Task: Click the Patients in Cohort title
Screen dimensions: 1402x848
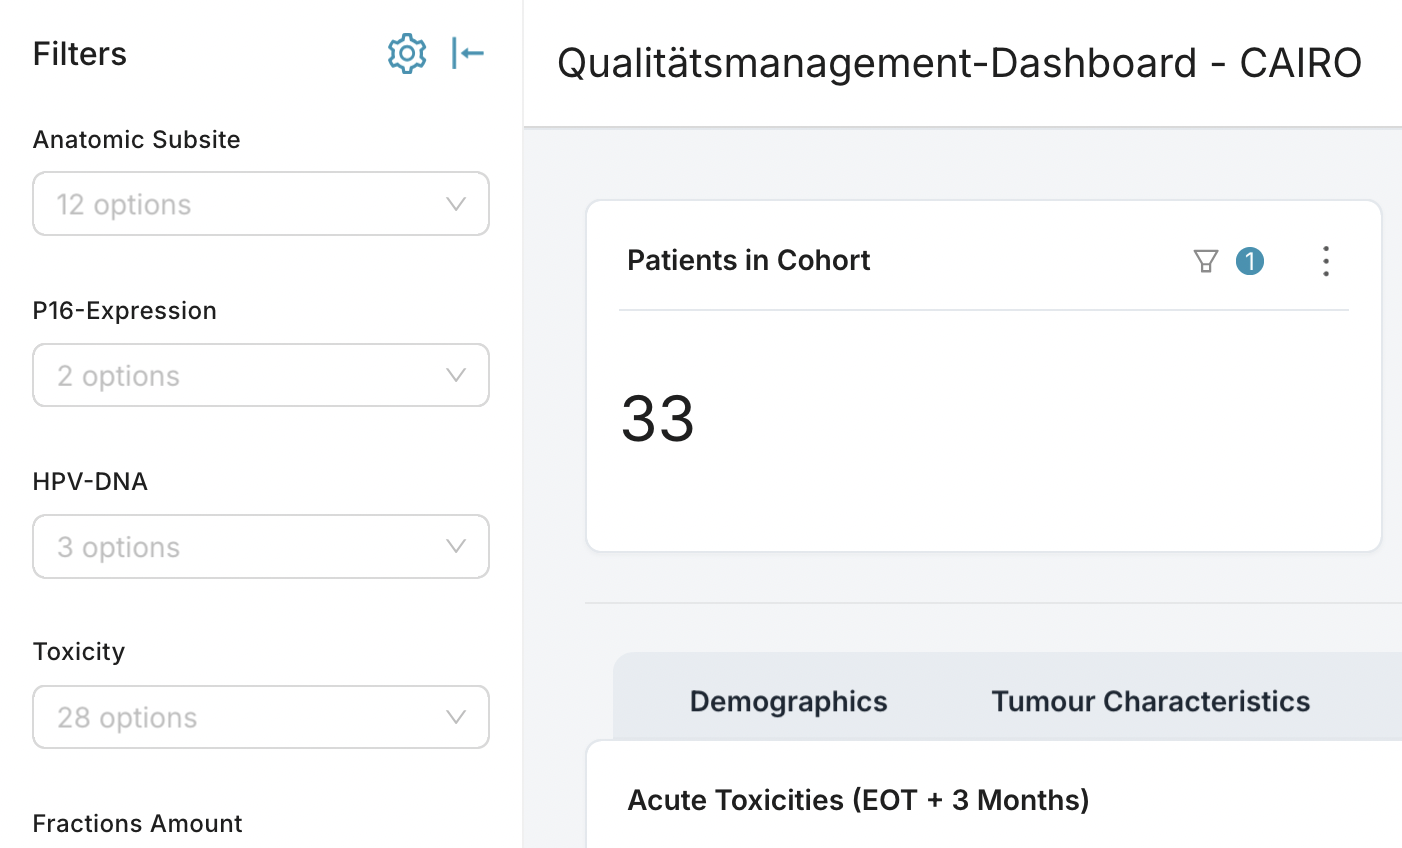Action: pos(748,260)
